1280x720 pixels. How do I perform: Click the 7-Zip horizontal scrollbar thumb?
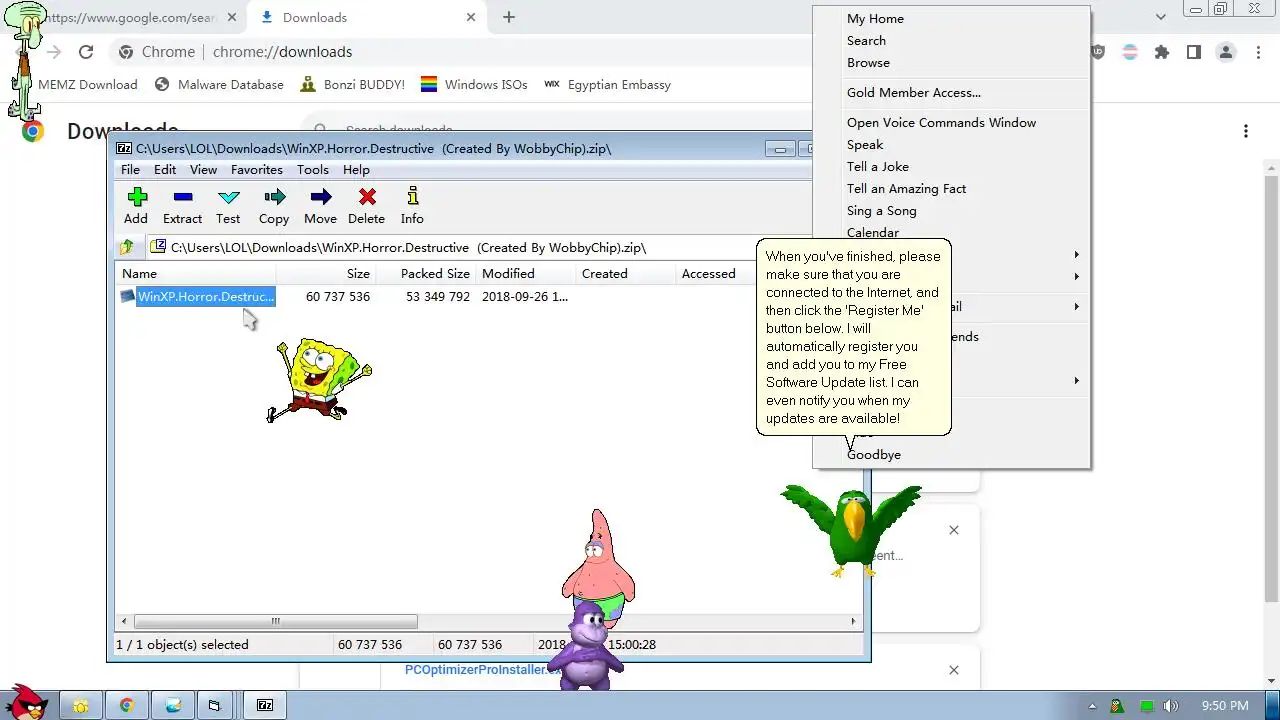[275, 621]
